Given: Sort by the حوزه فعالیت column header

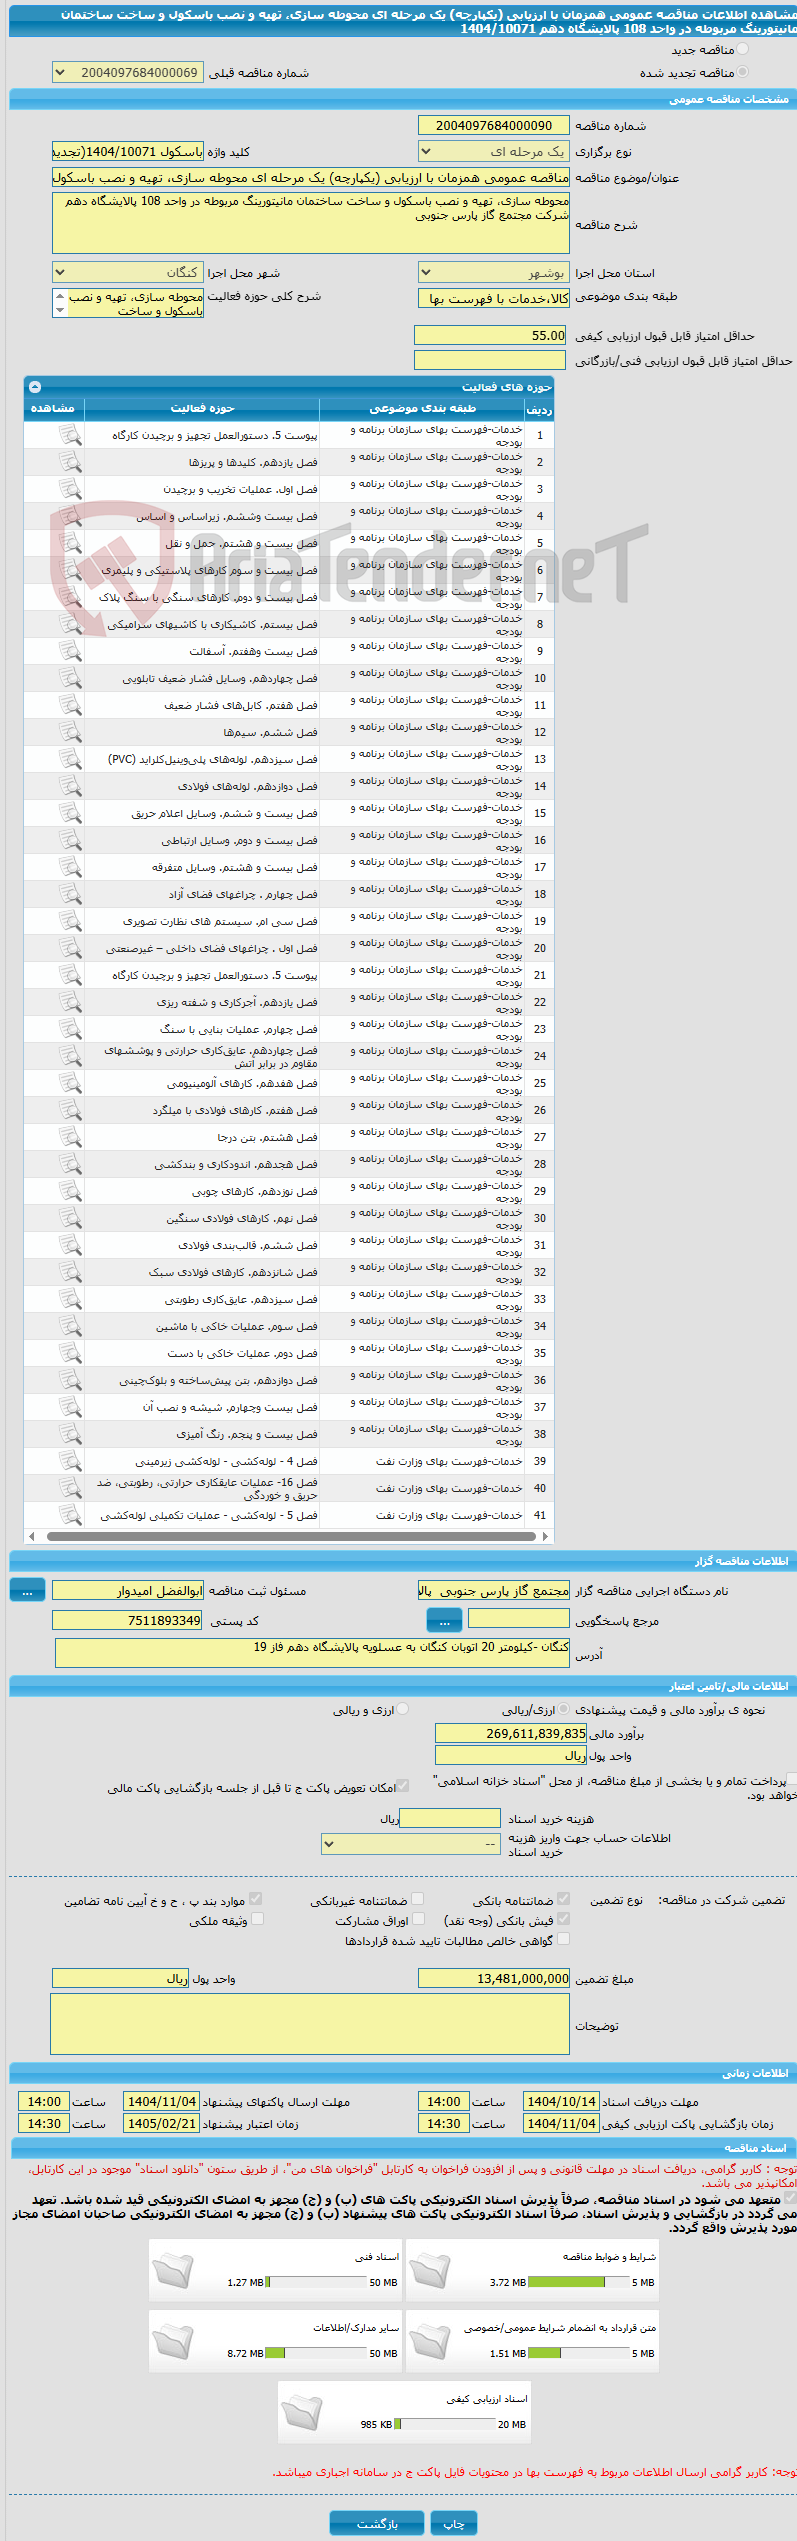Looking at the screenshot, I should (x=202, y=408).
